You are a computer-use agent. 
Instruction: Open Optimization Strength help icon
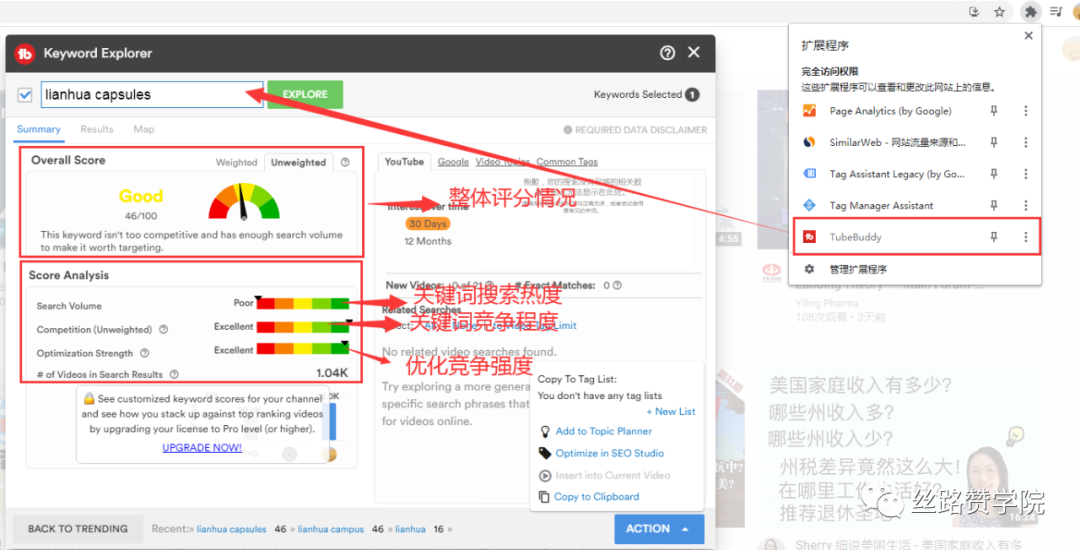tap(145, 353)
